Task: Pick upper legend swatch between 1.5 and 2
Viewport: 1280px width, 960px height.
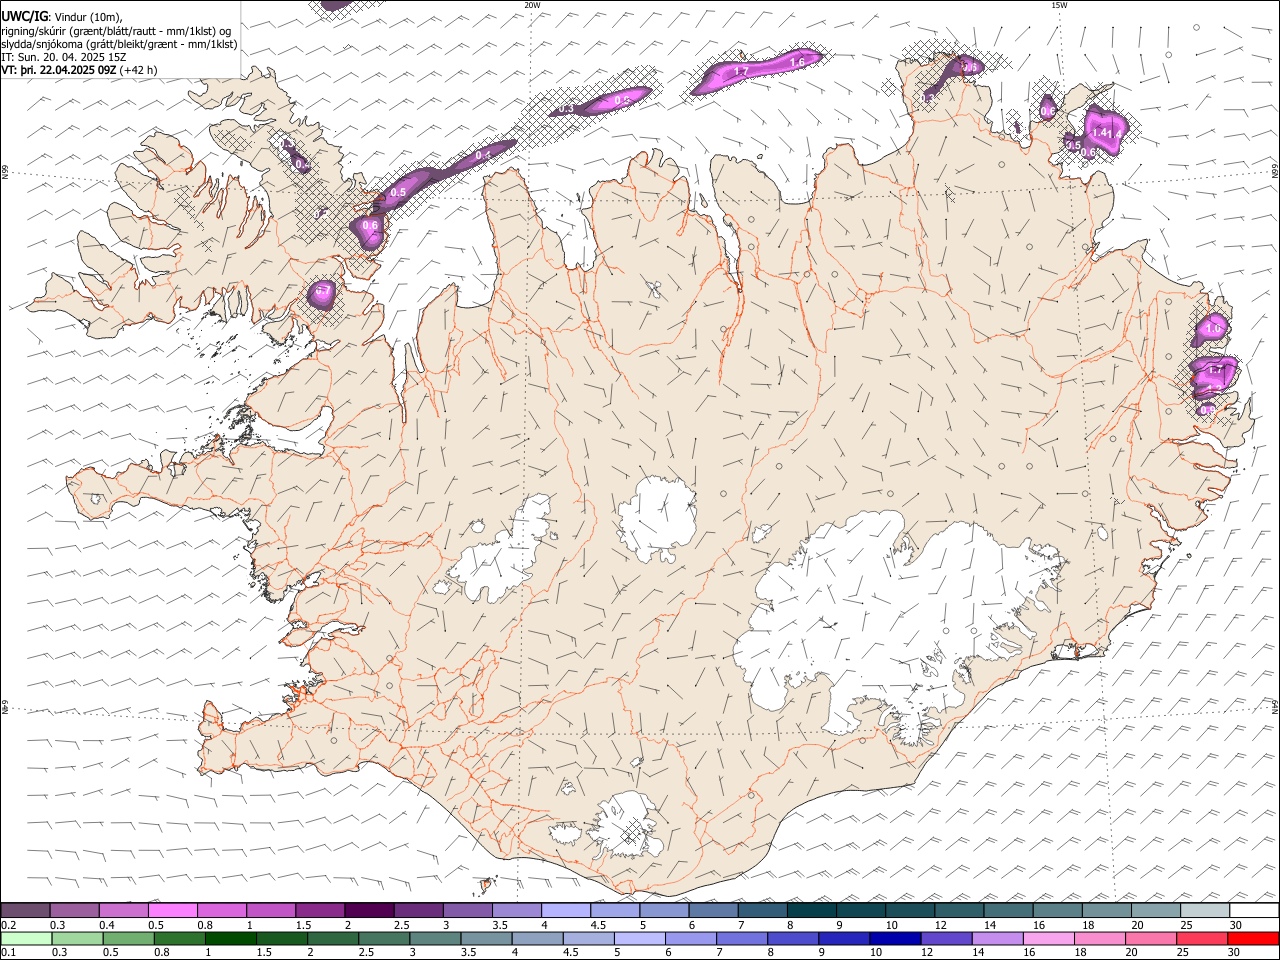Action: click(319, 910)
